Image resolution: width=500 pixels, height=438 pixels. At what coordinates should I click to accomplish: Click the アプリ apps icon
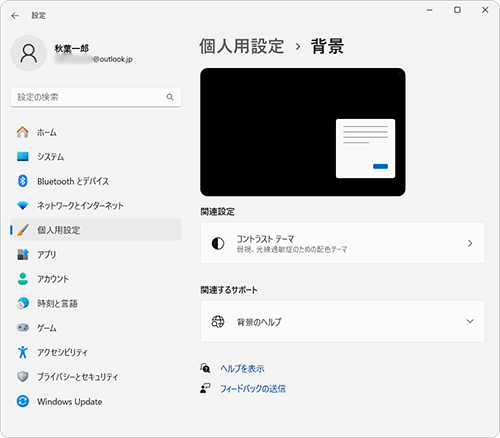(23, 254)
